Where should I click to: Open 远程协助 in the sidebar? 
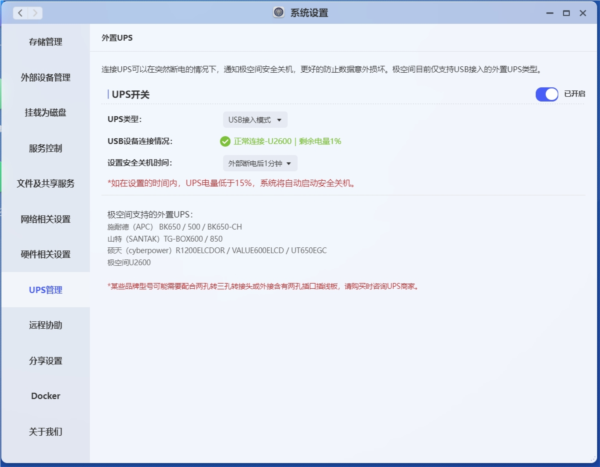[x=46, y=325]
